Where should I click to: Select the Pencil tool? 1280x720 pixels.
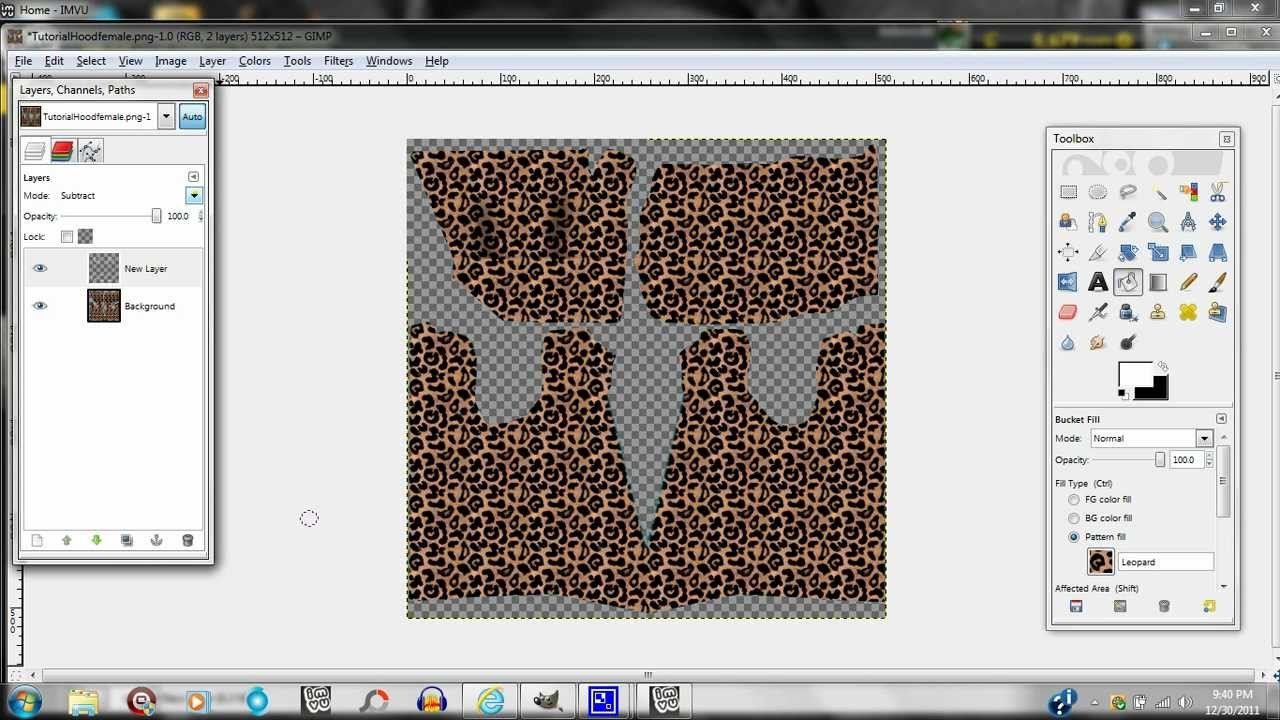click(x=1188, y=283)
